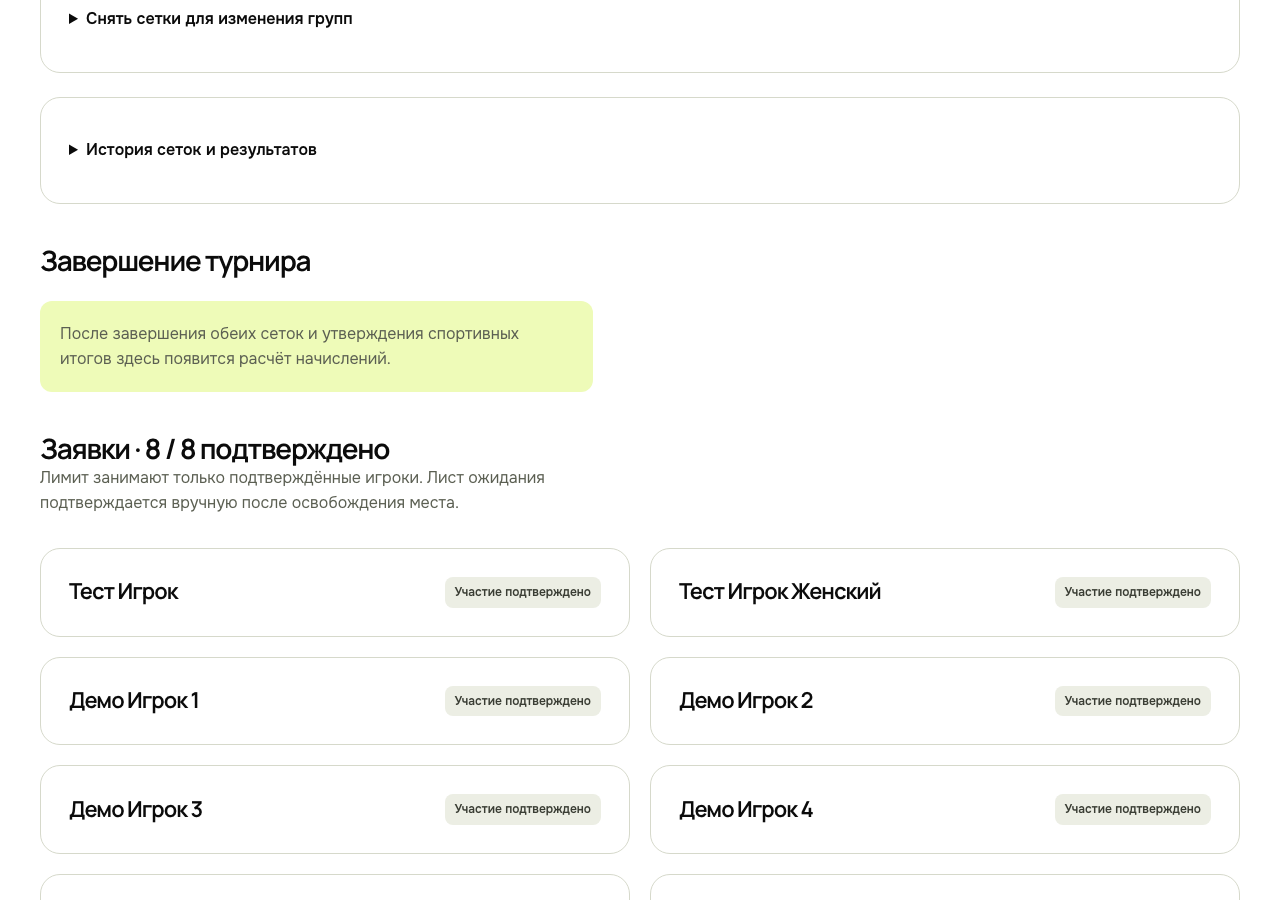
Task: Click the status badge for Тест Игрок Женский
Action: 1133,592
